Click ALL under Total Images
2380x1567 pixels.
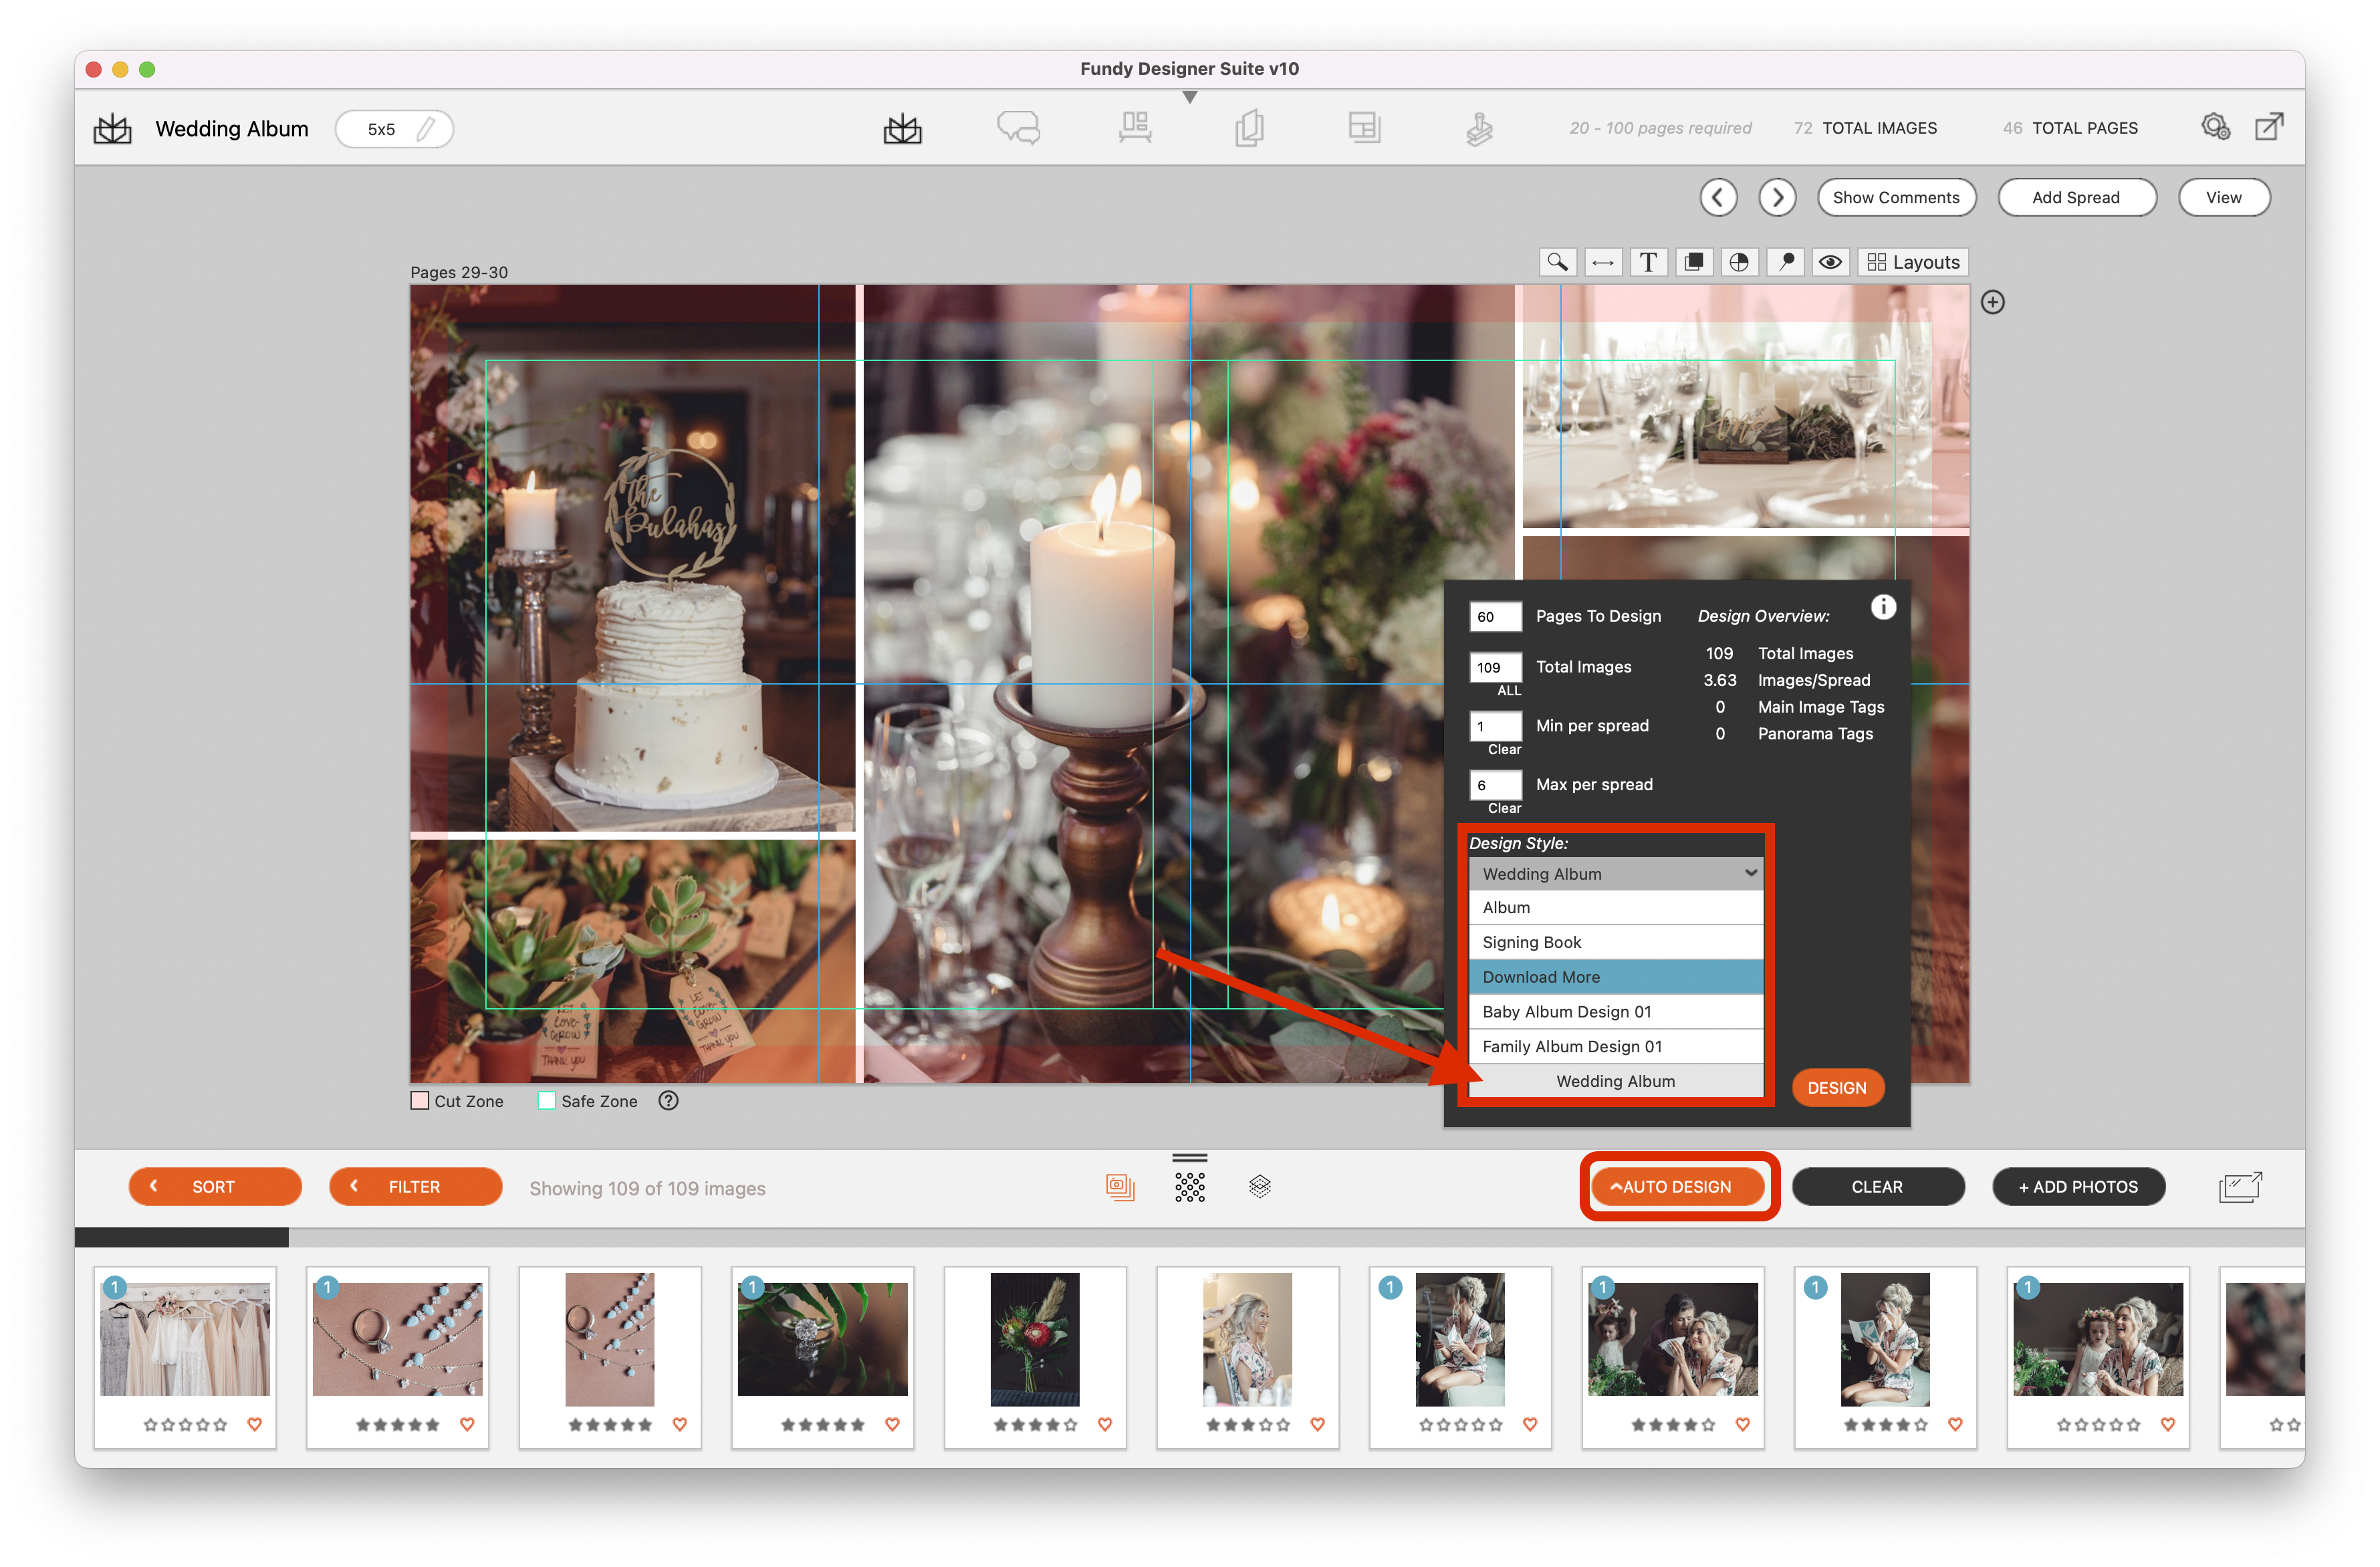1508,691
